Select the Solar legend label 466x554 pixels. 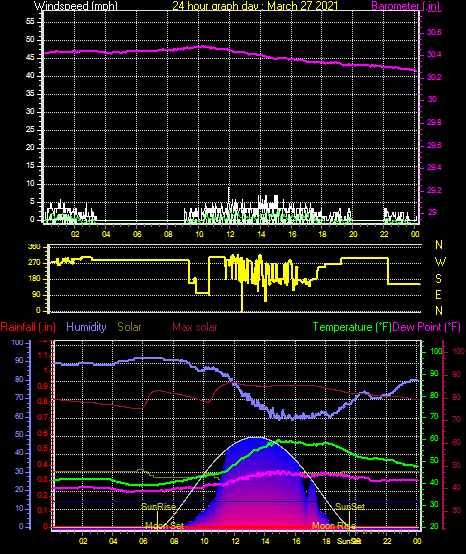point(129,327)
